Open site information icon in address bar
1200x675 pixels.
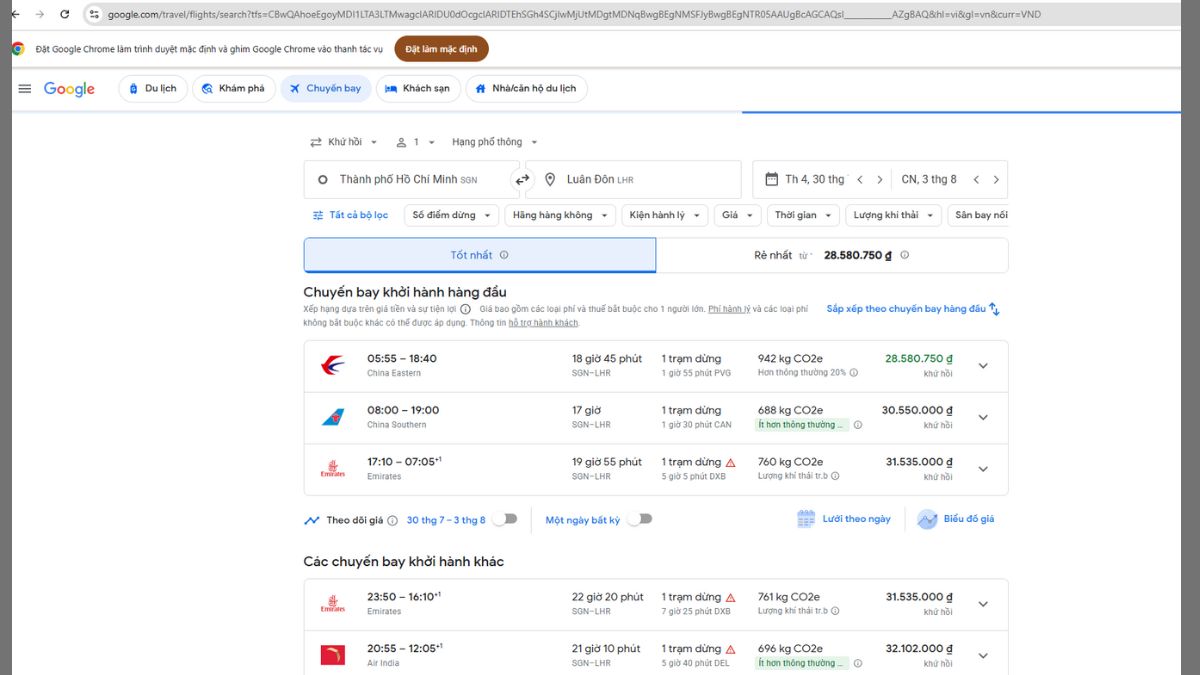(x=94, y=14)
